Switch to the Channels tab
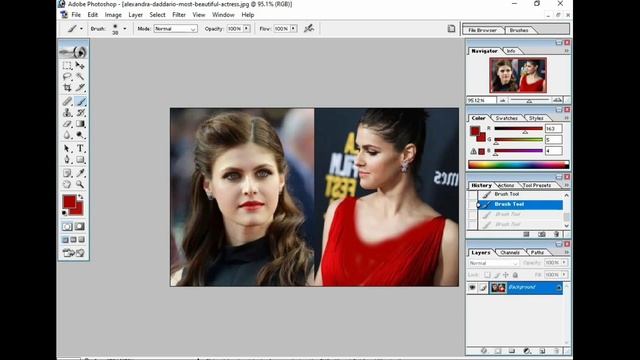 point(510,253)
